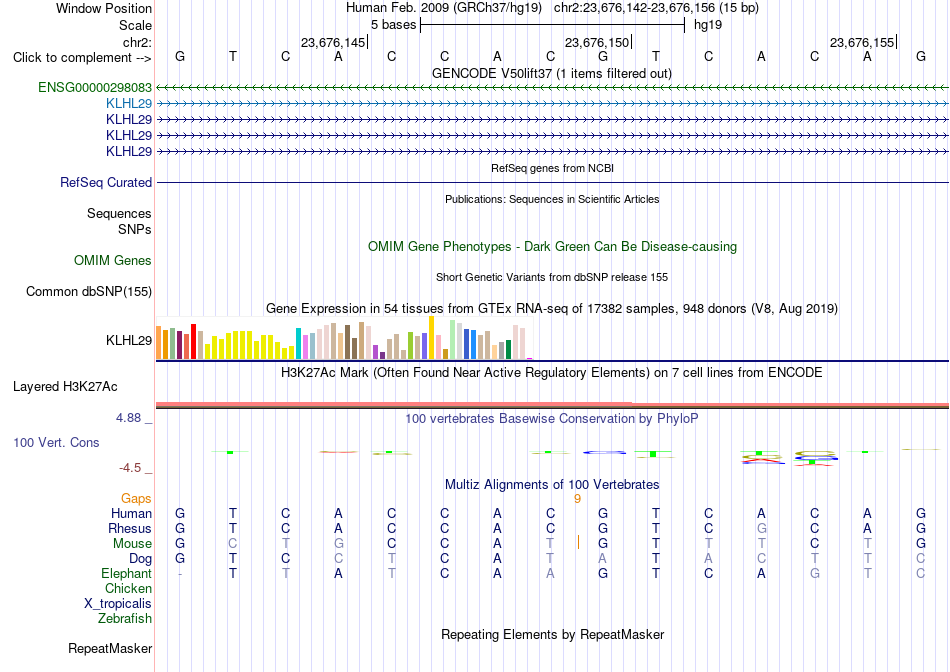The width and height of the screenshot is (950, 672).
Task: Click the orange Gaps label
Action: [x=136, y=498]
